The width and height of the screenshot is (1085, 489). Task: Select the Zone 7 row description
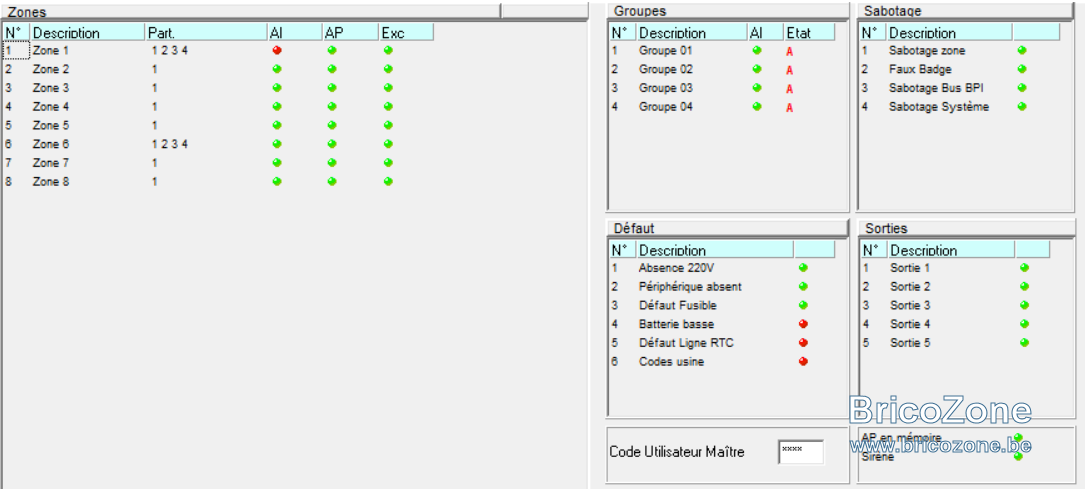click(51, 163)
